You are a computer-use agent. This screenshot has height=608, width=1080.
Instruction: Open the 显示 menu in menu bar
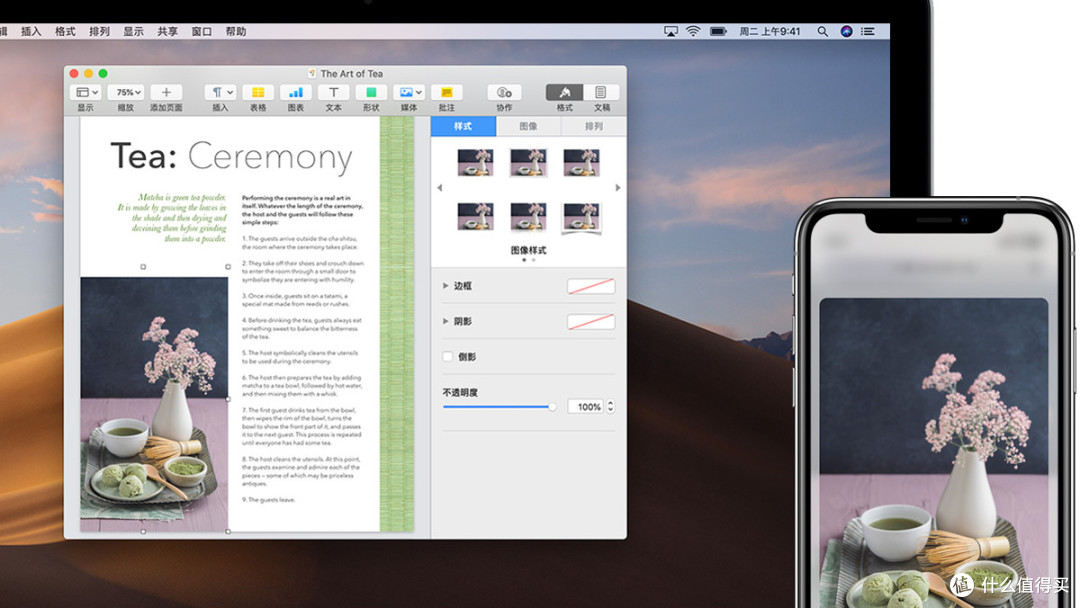[x=133, y=32]
